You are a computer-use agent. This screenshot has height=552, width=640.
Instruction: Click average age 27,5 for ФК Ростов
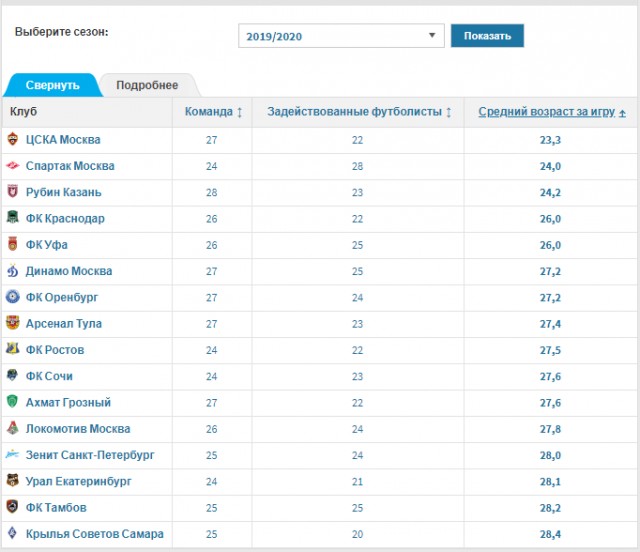(550, 350)
